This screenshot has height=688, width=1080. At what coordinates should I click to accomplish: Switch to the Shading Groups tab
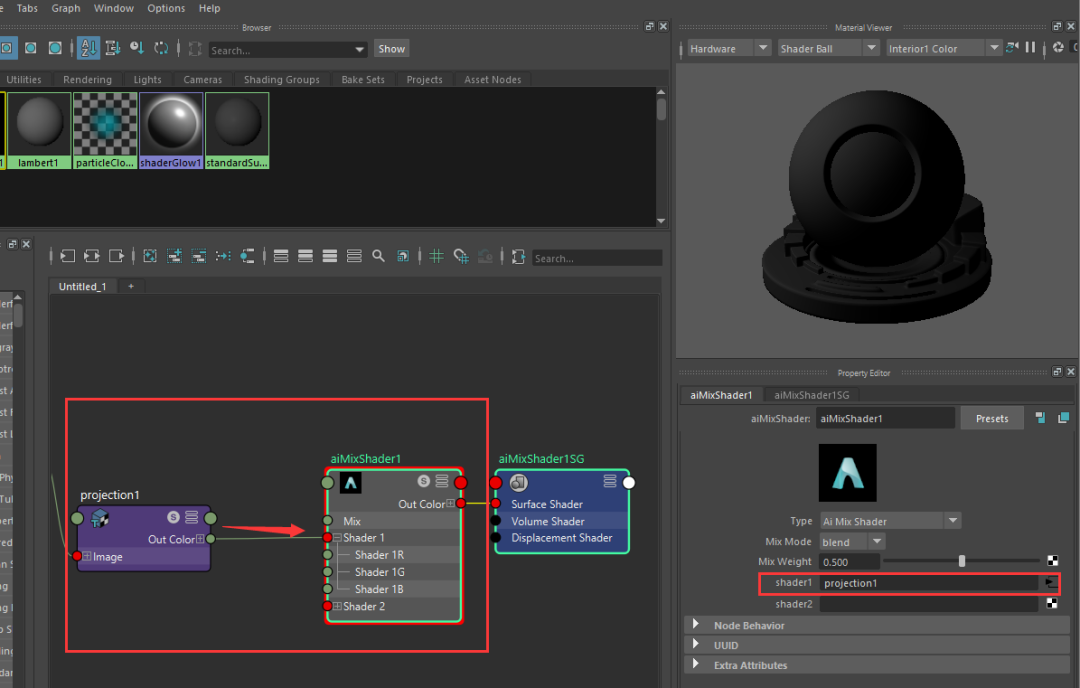point(282,79)
